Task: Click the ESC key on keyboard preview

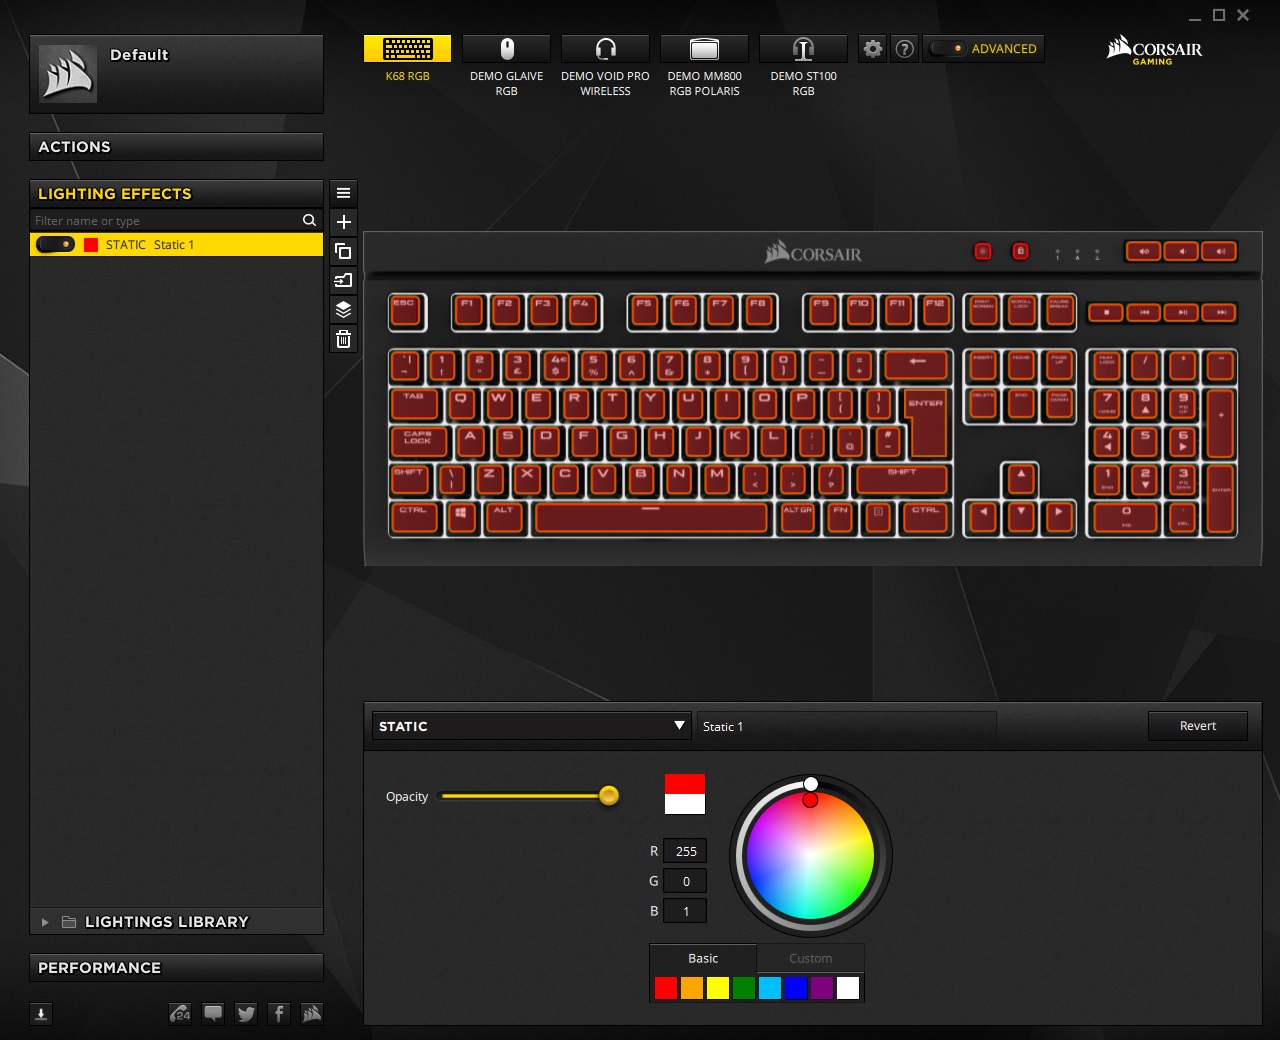Action: (x=406, y=311)
